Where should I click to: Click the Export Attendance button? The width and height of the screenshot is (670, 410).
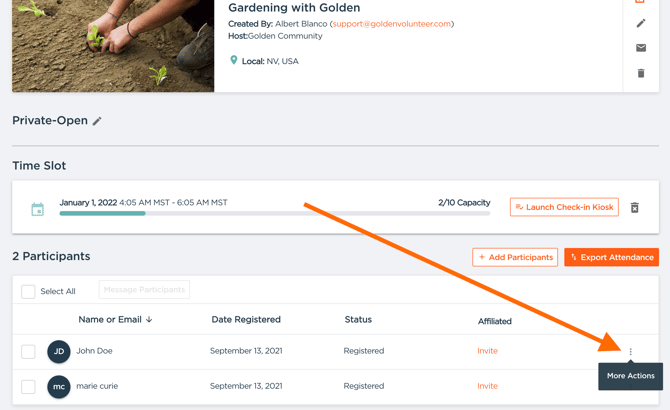pyautogui.click(x=611, y=257)
